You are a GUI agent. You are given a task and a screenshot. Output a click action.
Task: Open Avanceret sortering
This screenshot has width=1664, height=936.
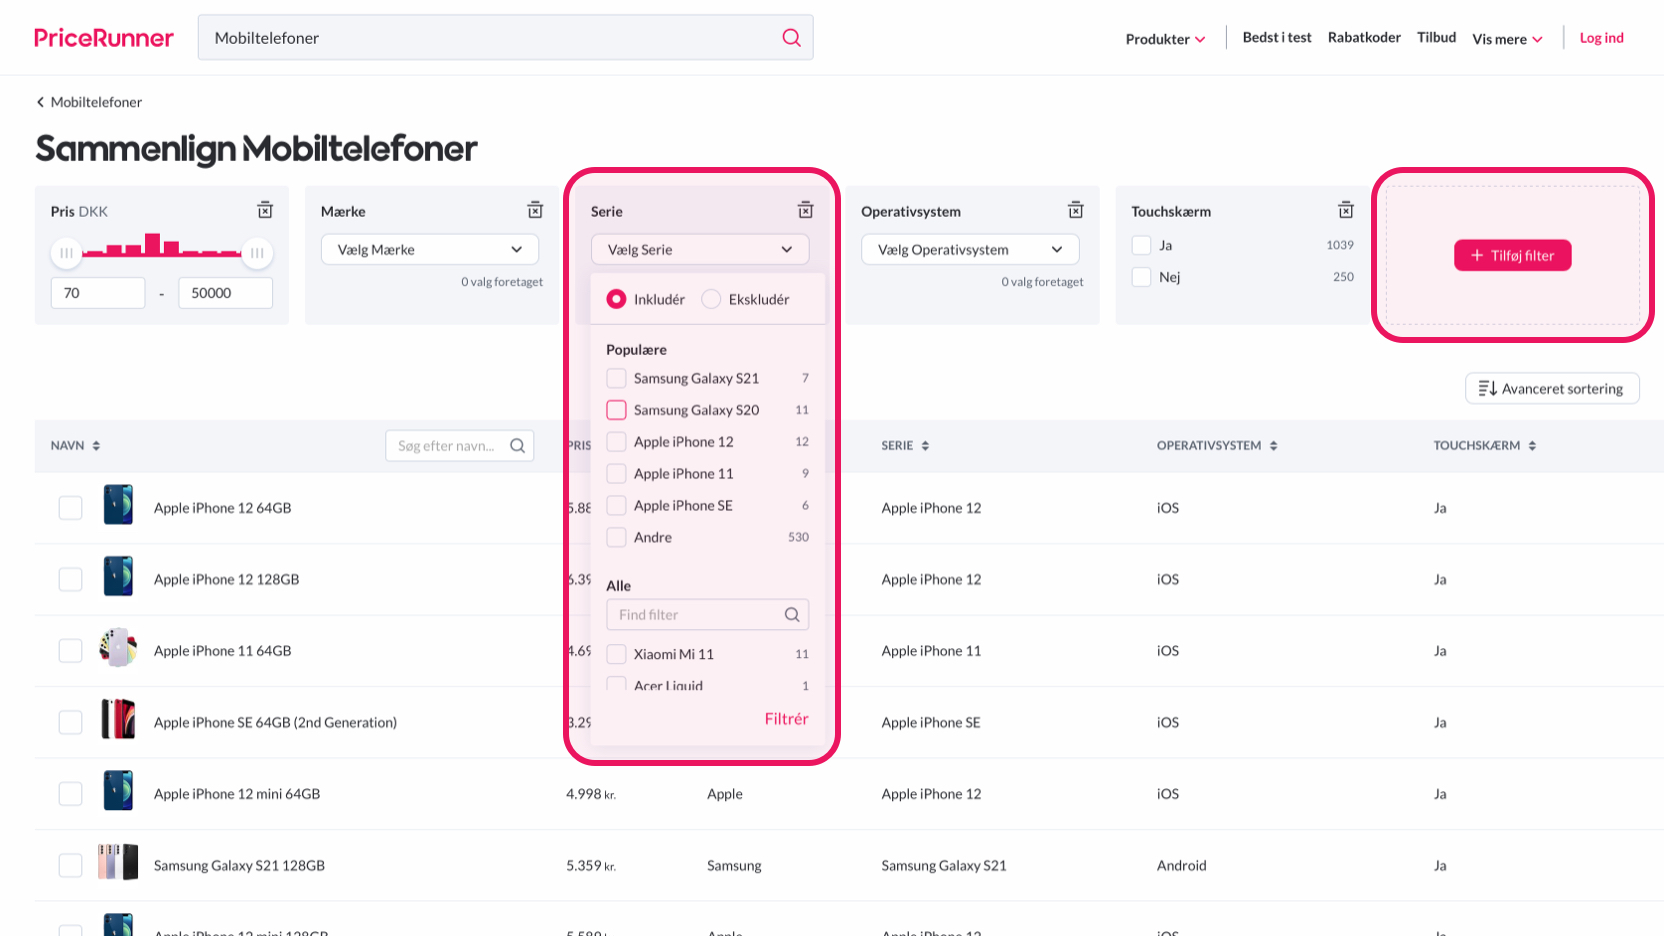[x=1552, y=388]
